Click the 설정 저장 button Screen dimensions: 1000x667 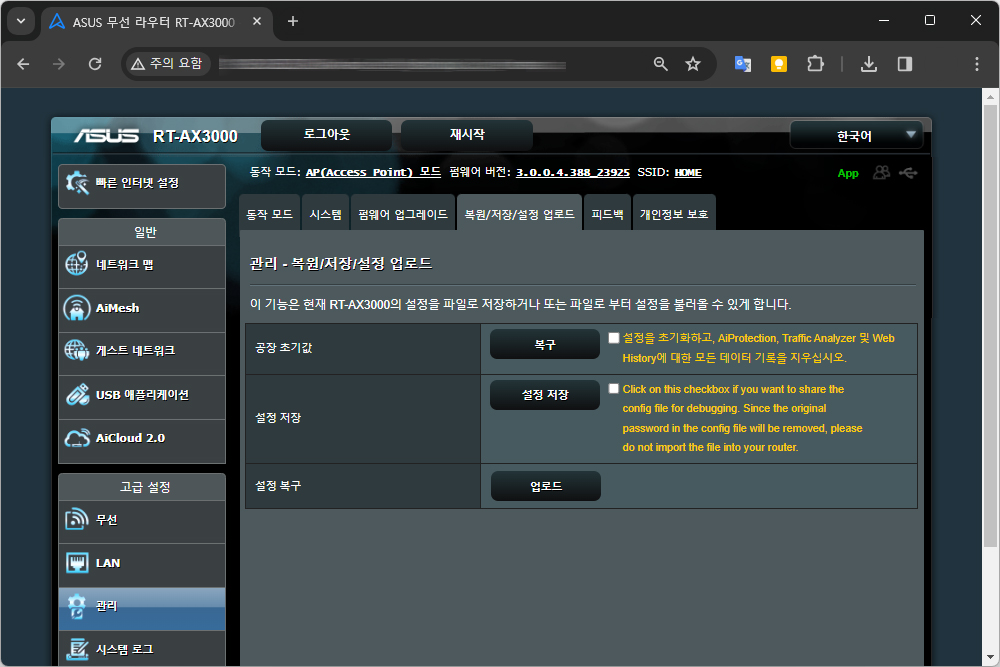click(x=545, y=395)
